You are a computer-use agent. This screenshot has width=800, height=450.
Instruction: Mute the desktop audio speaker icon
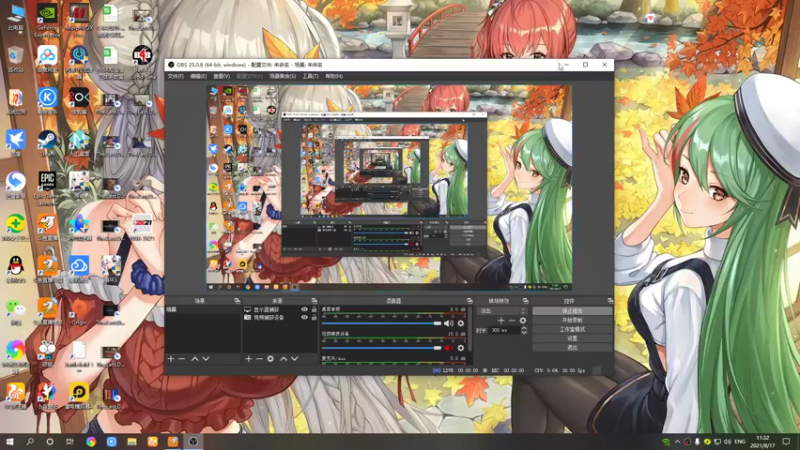pyautogui.click(x=448, y=323)
